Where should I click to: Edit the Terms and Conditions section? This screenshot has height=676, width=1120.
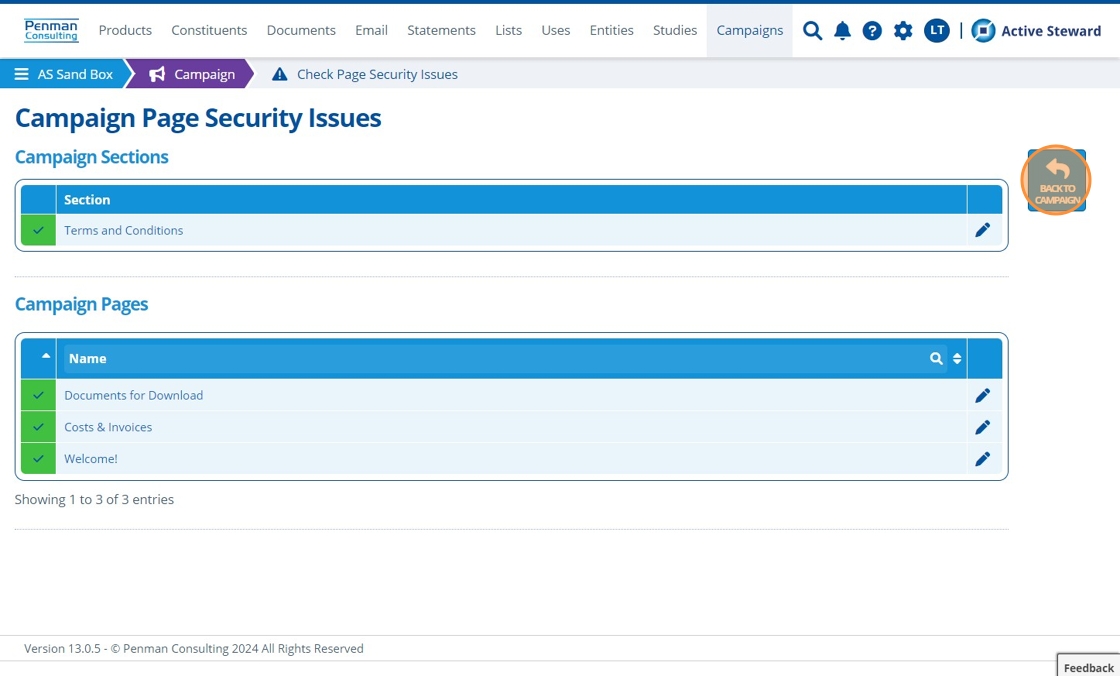[x=983, y=230]
